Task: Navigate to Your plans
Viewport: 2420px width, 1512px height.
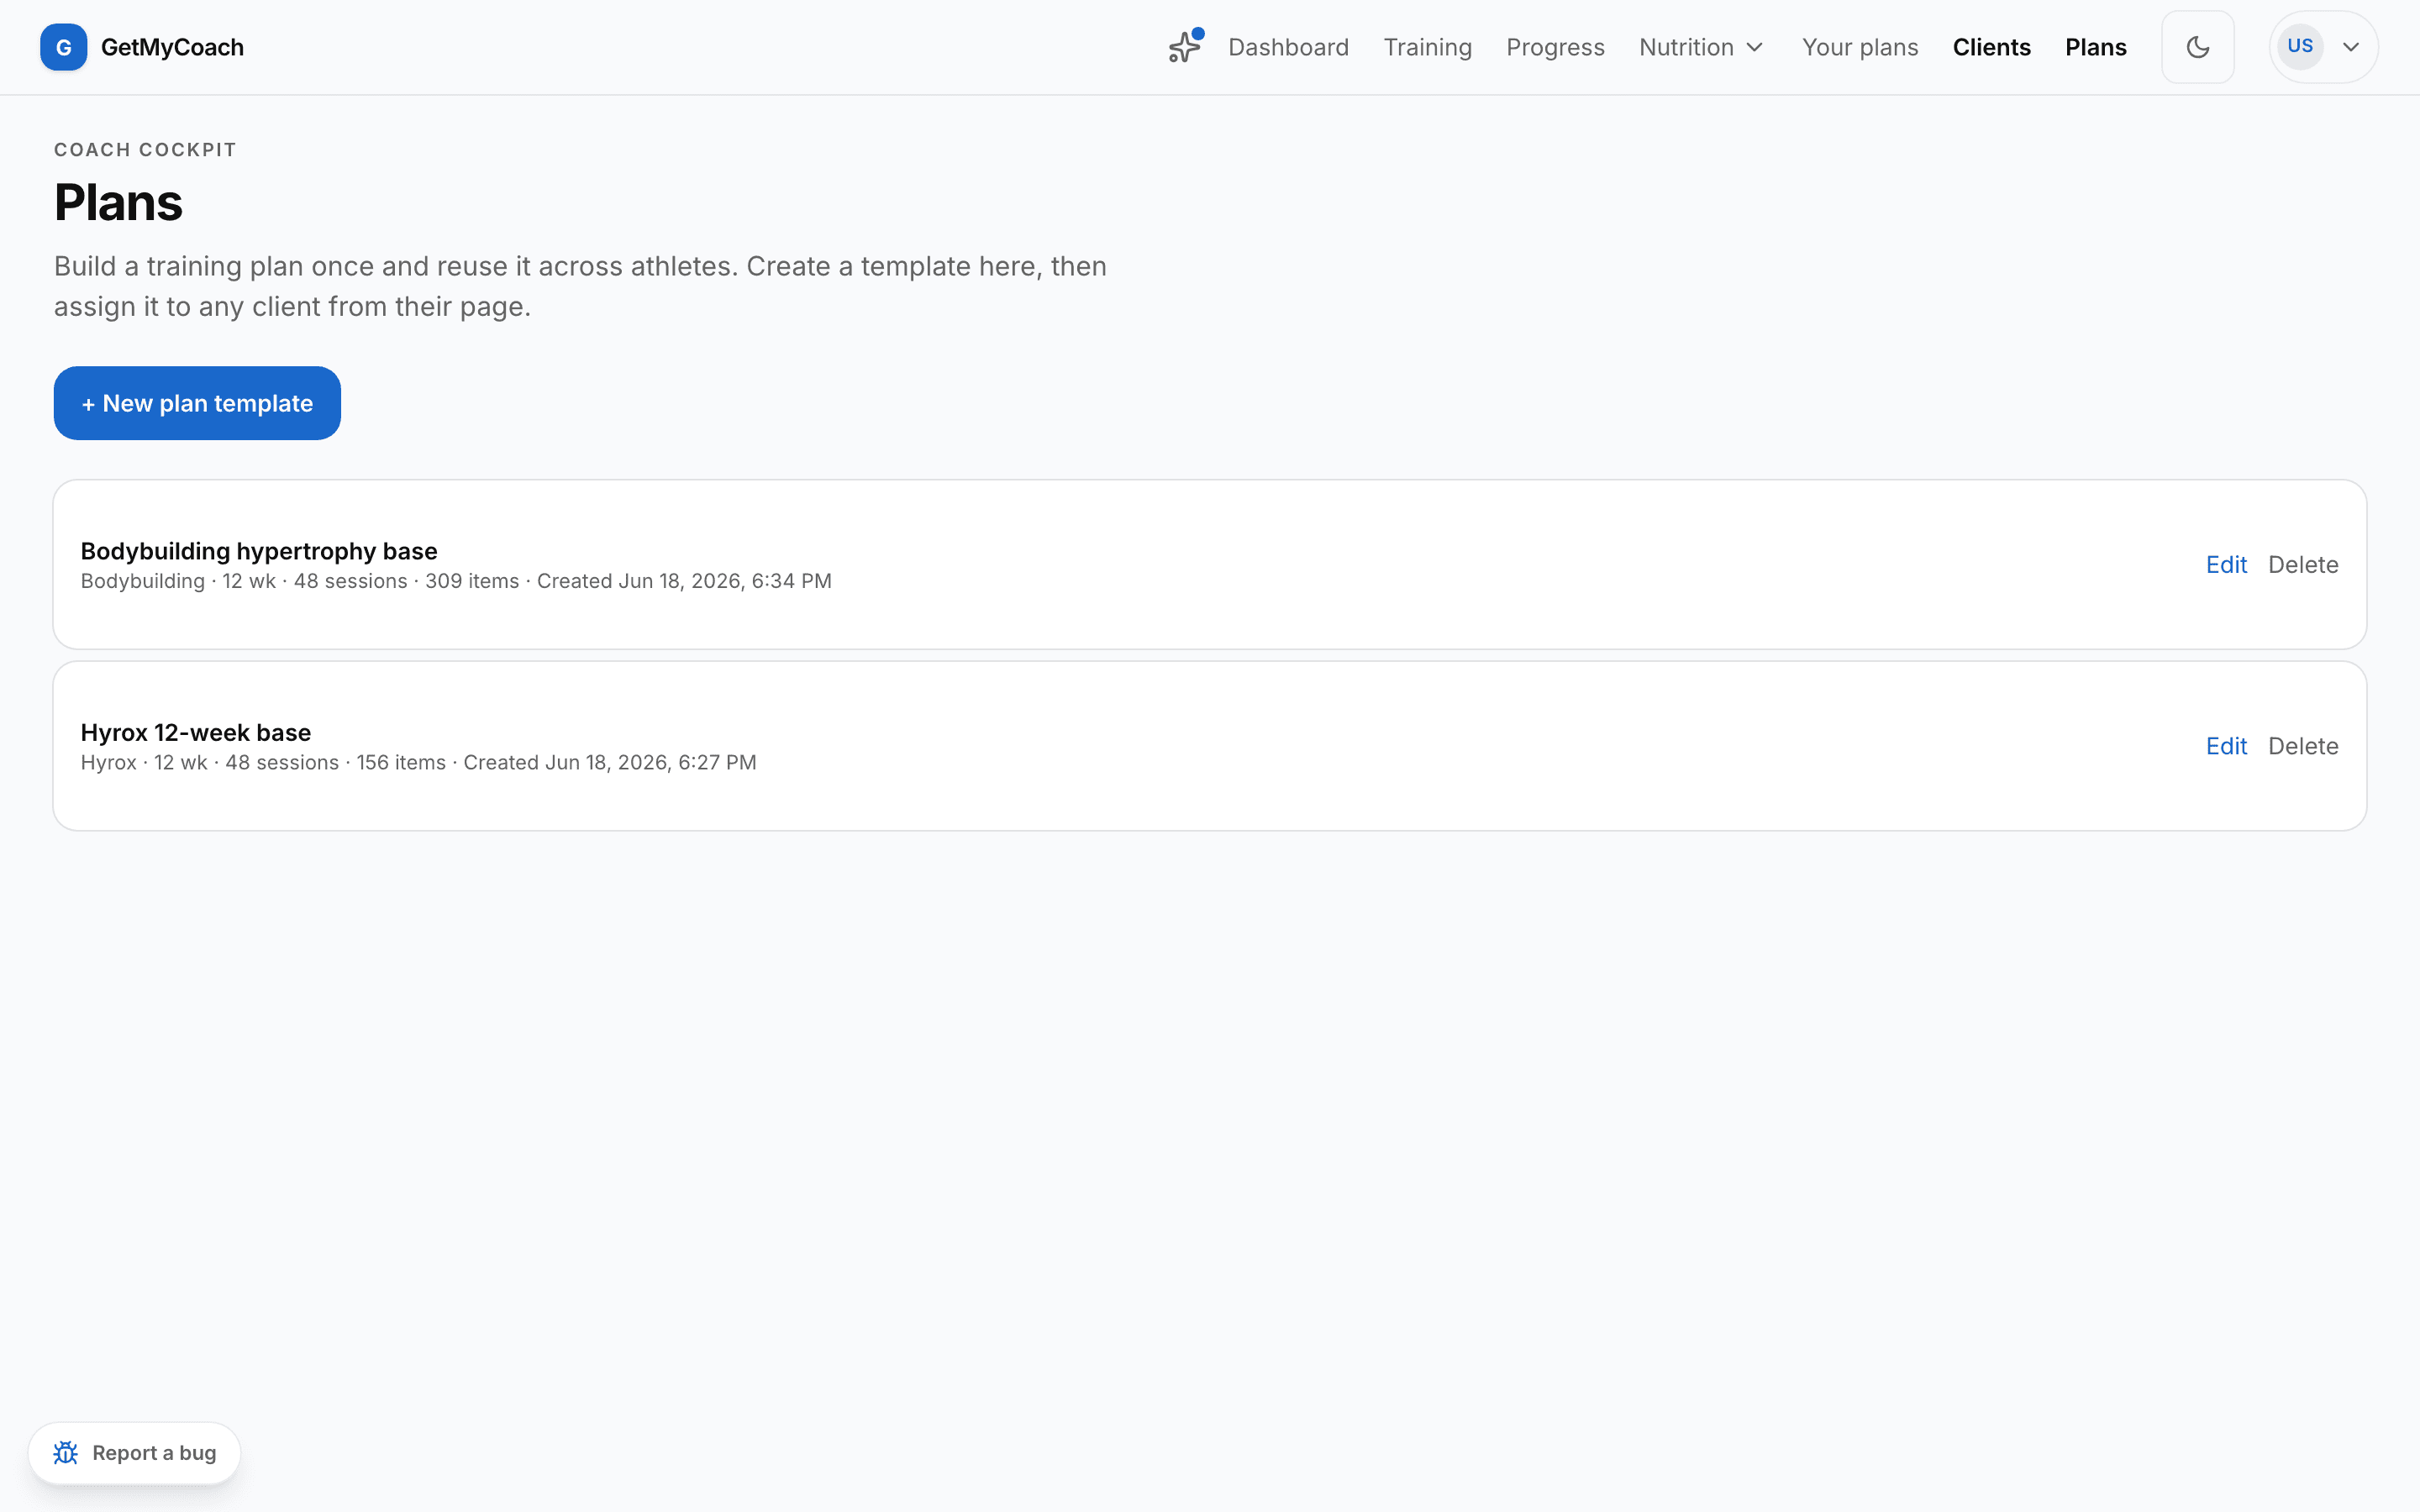Action: [x=1859, y=47]
